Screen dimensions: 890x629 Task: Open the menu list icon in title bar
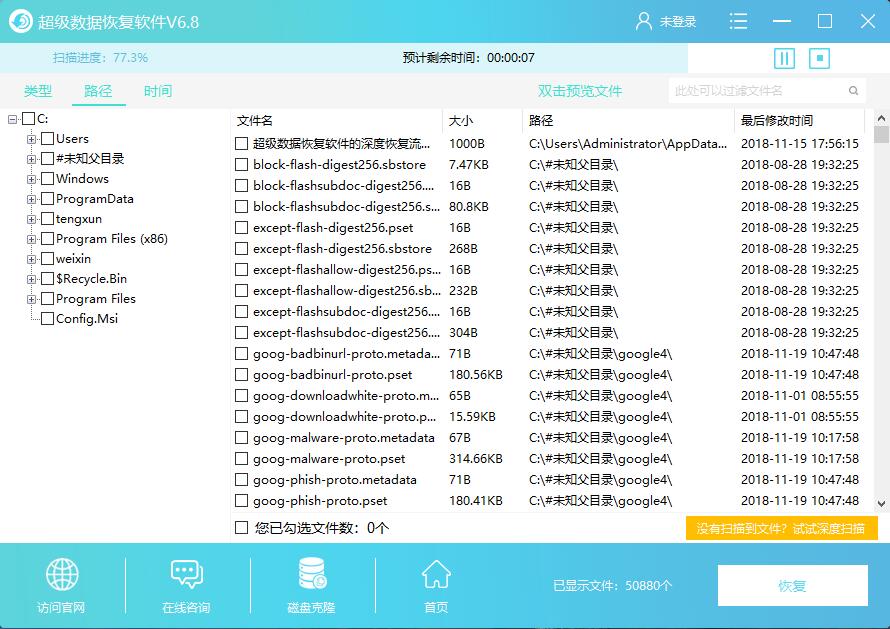click(738, 22)
